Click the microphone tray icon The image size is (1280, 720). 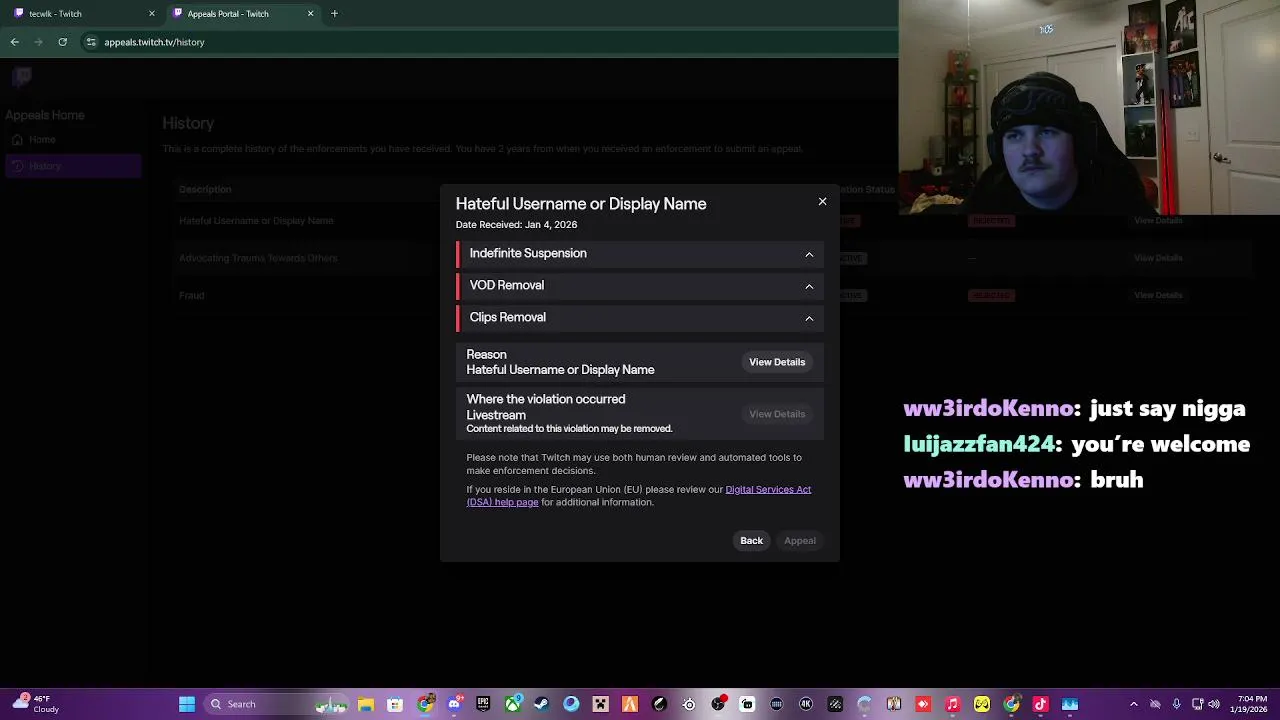pyautogui.click(x=1177, y=704)
